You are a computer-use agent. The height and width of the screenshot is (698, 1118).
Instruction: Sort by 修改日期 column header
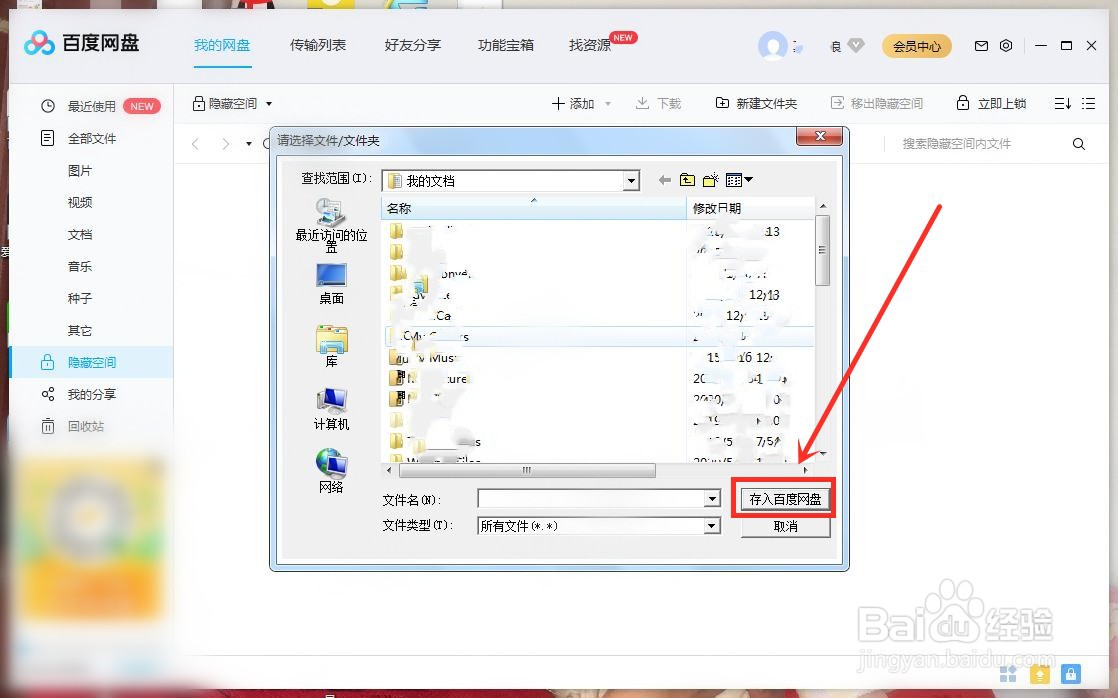pyautogui.click(x=750, y=208)
